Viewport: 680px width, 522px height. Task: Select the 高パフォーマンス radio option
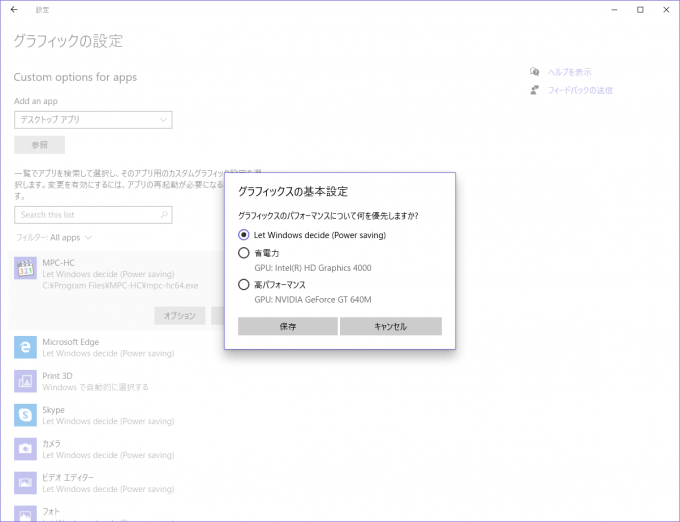(x=244, y=284)
